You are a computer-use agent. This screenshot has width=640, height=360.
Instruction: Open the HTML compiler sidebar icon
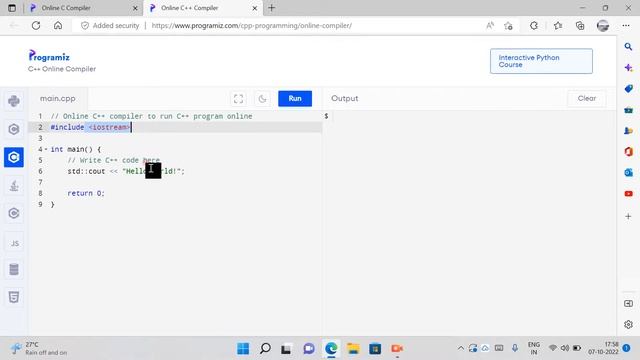tap(14, 297)
